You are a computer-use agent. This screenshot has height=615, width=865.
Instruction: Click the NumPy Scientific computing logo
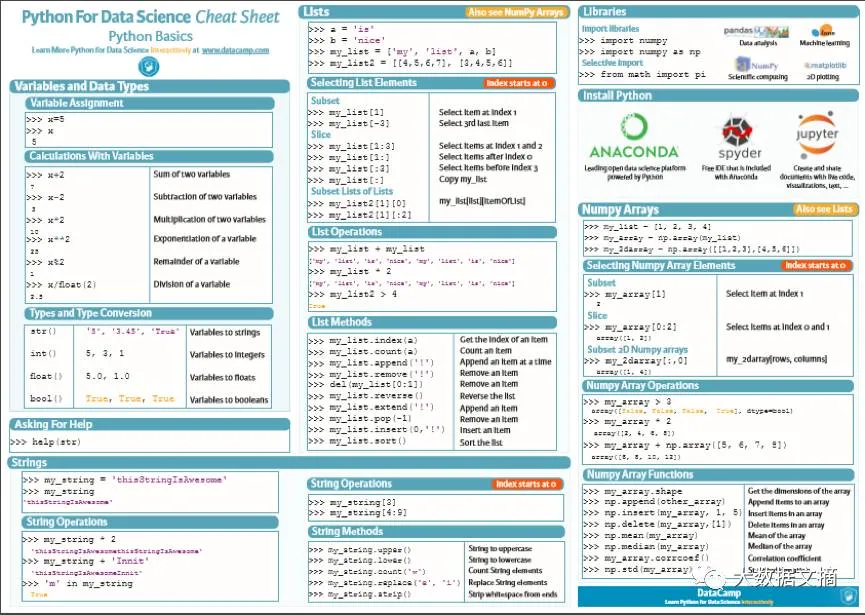click(x=756, y=65)
